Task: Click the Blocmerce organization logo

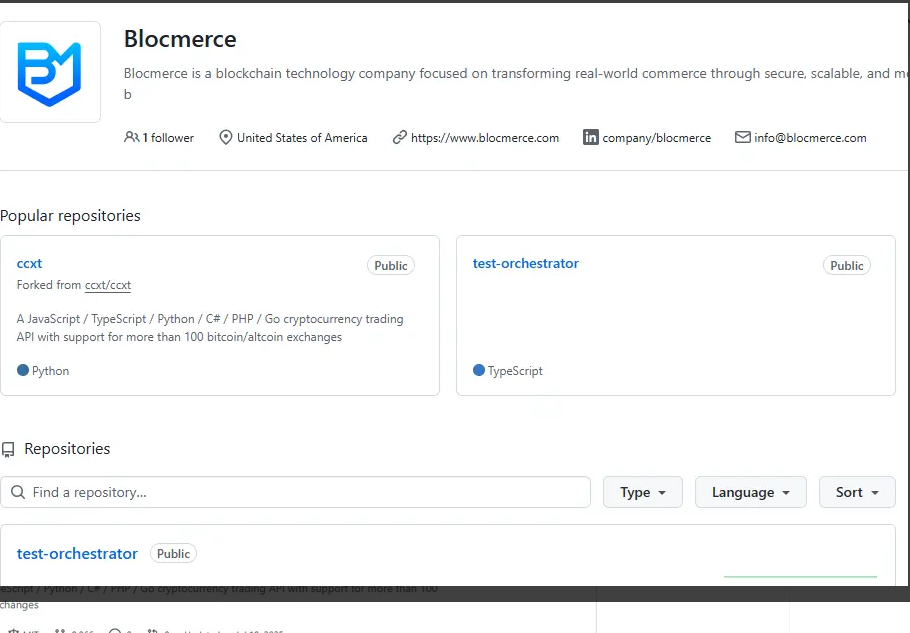Action: (x=49, y=72)
